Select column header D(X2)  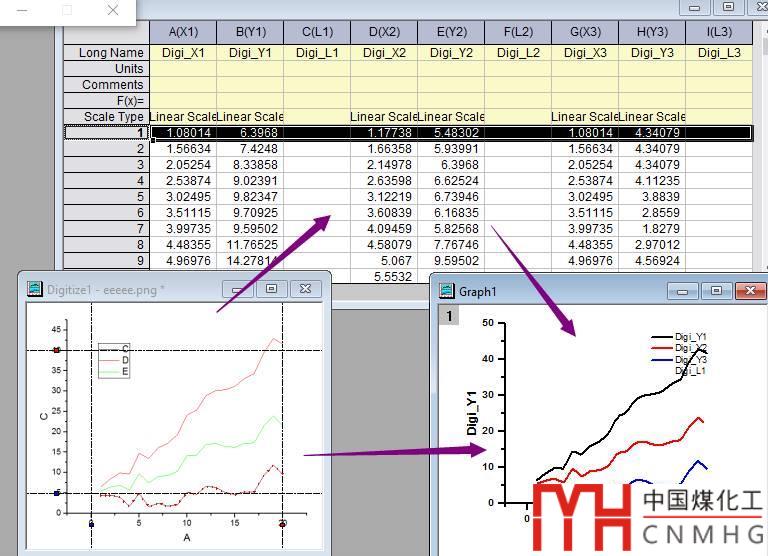pos(384,32)
